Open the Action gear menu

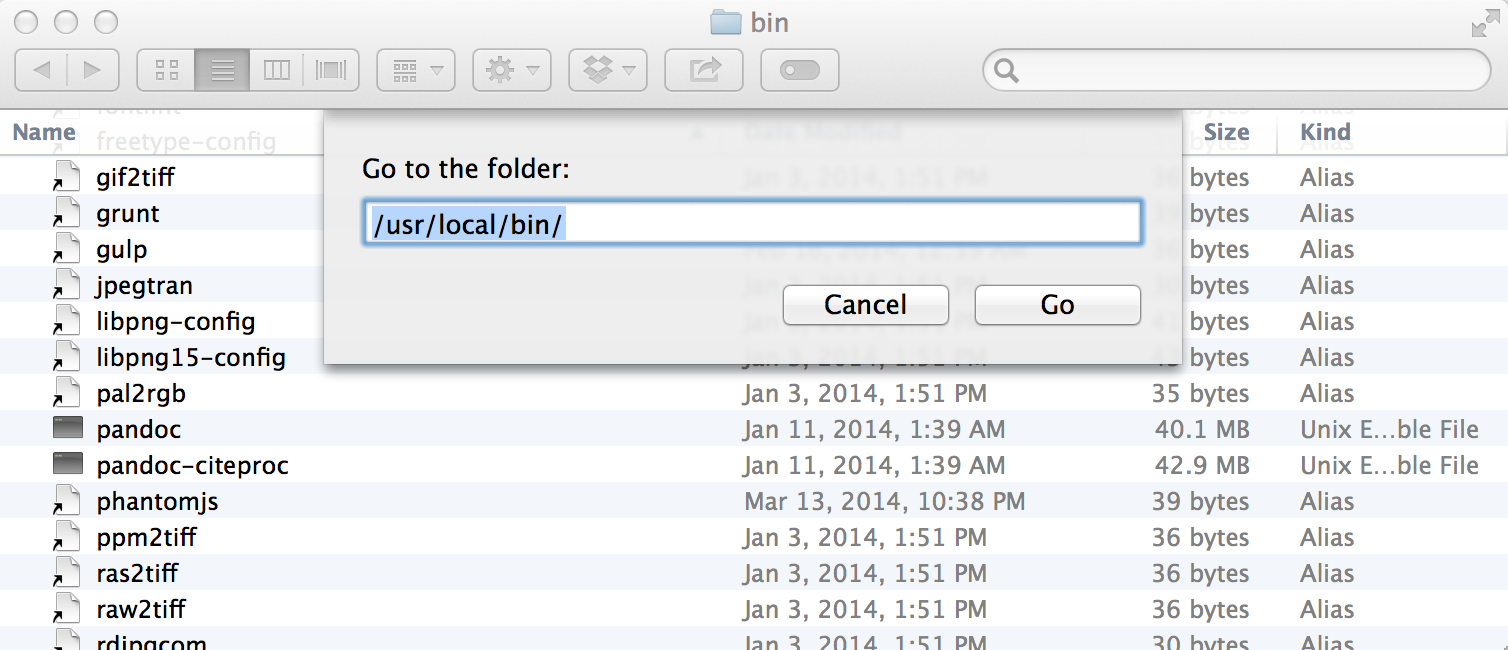coord(512,70)
